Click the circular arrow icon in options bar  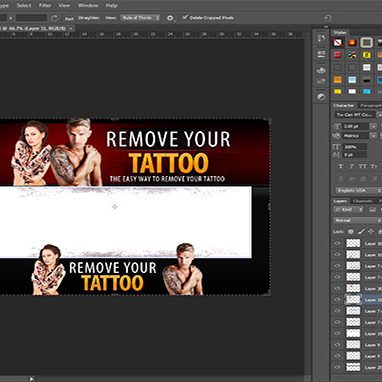pos(55,18)
